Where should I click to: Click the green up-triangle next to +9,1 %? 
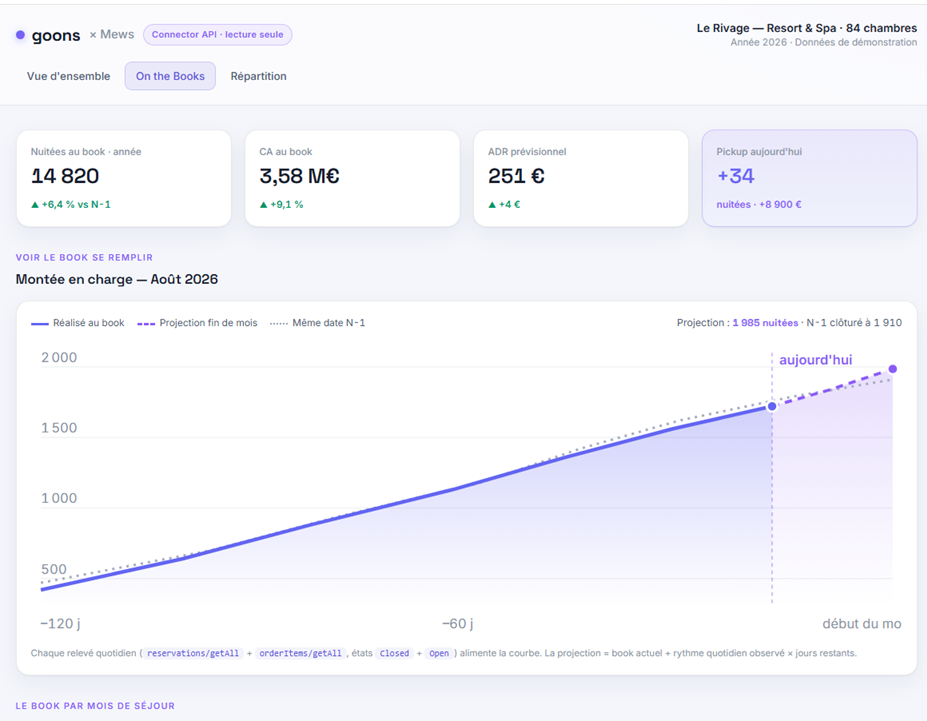tap(263, 204)
